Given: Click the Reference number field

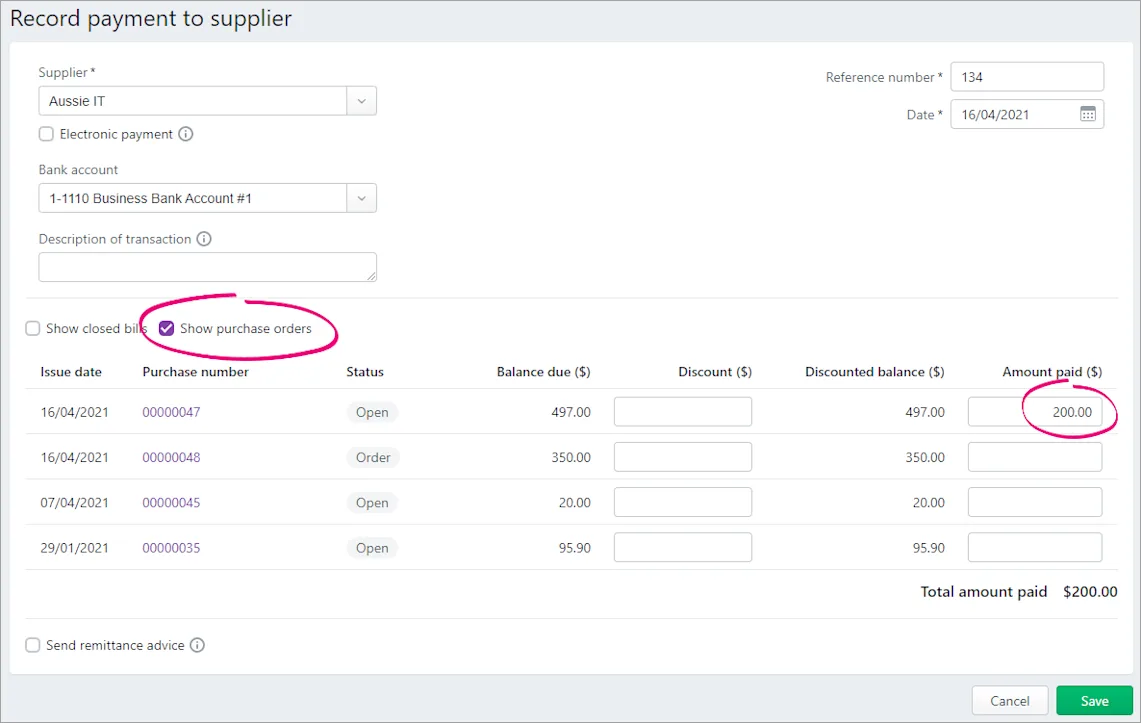Looking at the screenshot, I should coord(1026,76).
